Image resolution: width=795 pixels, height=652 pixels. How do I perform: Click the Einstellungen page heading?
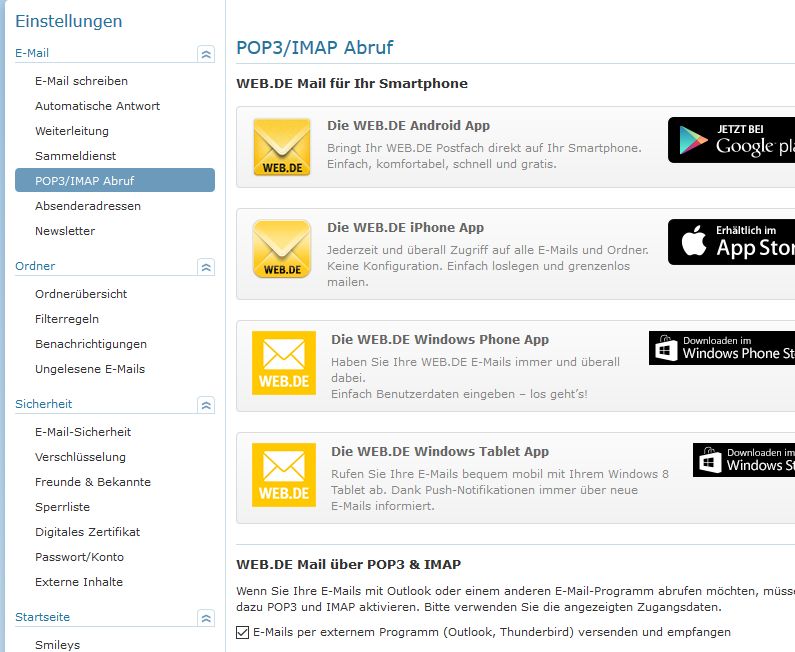point(68,21)
